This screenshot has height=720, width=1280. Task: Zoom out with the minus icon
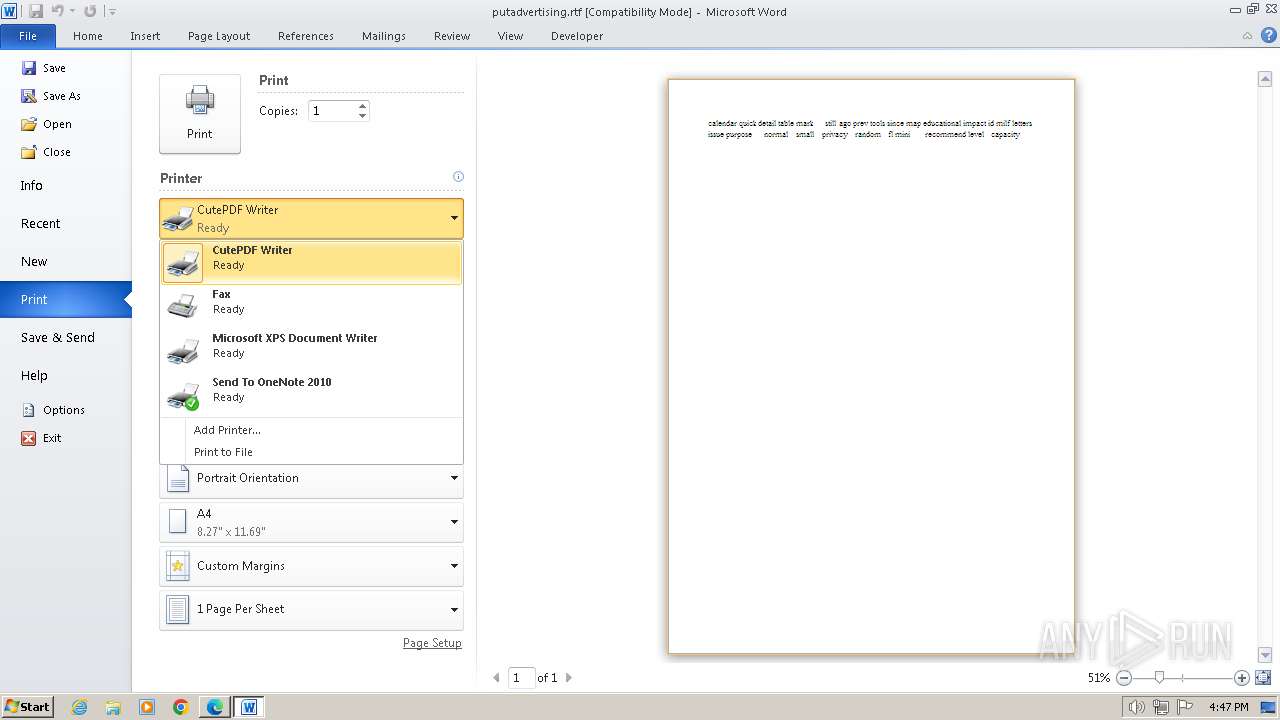[x=1124, y=678]
